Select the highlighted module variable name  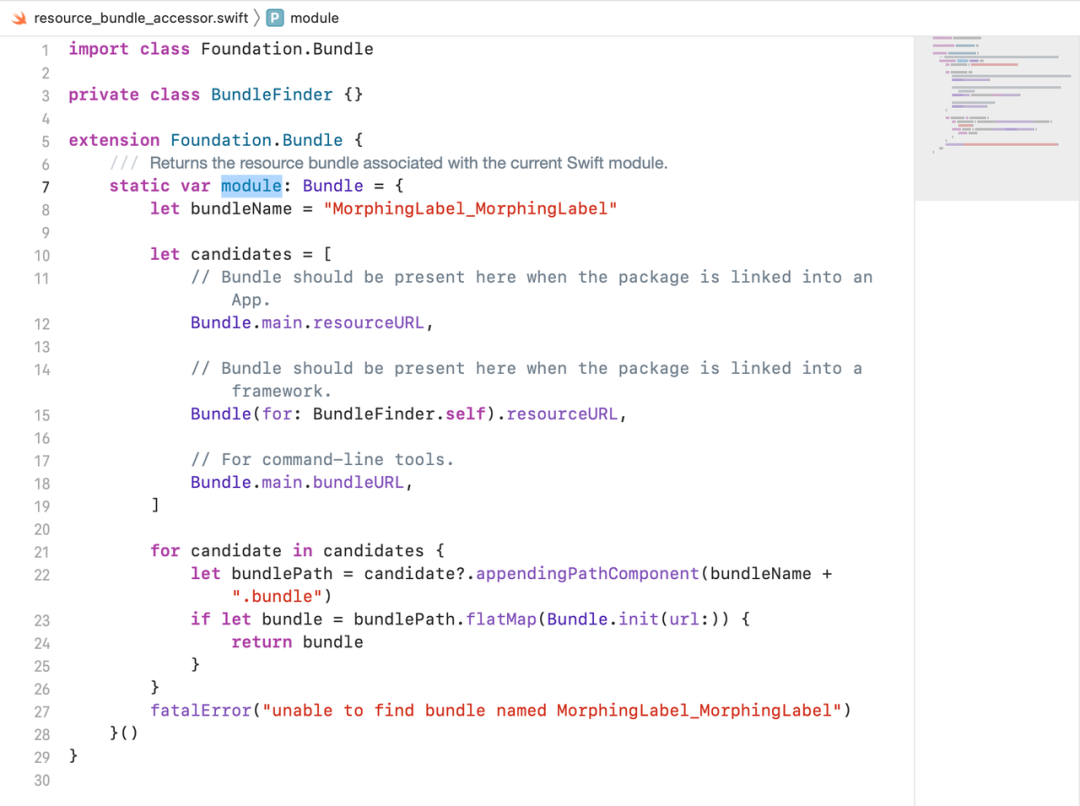251,186
